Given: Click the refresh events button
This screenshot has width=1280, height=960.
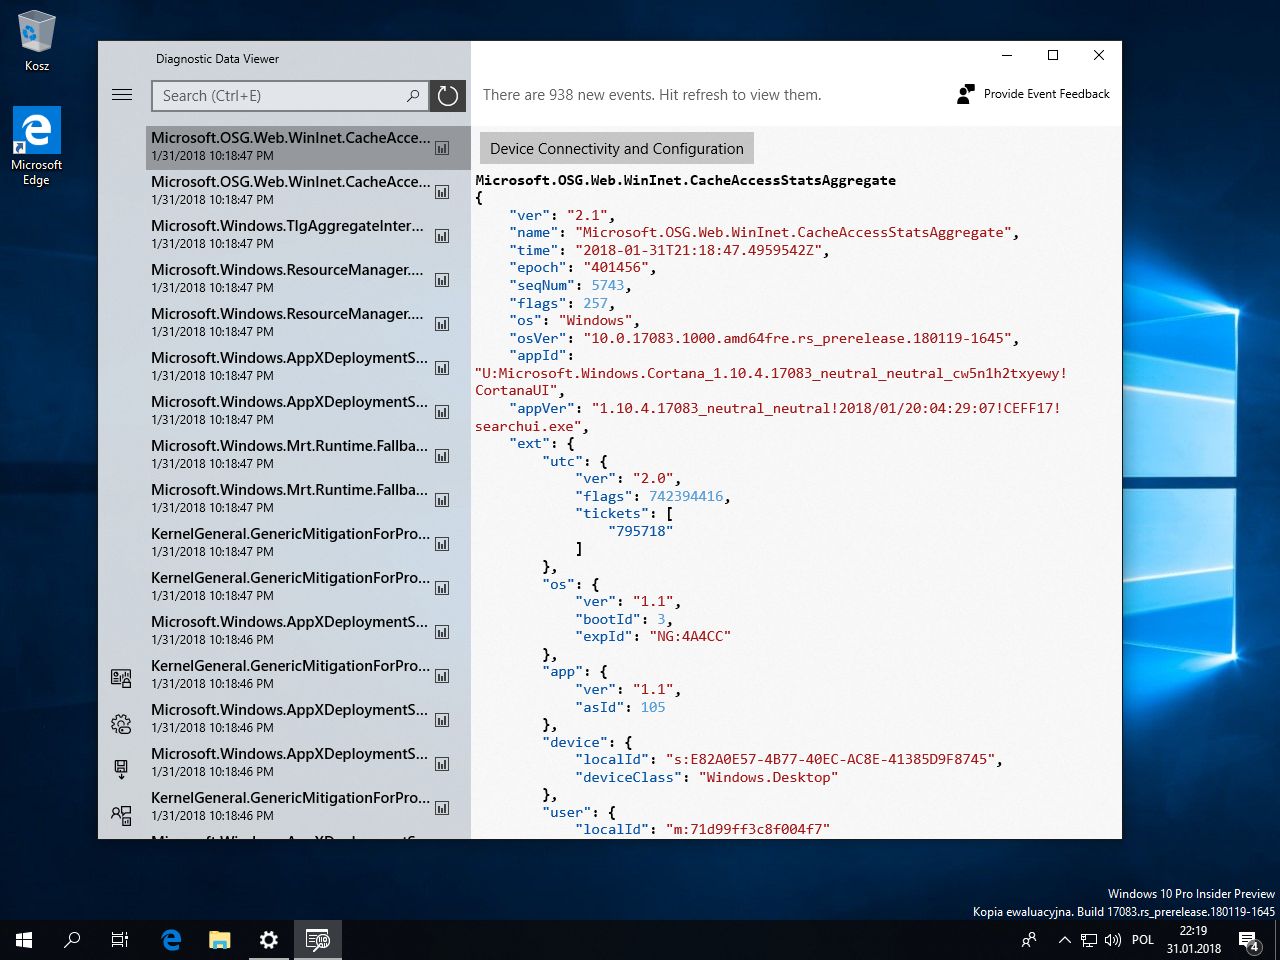Looking at the screenshot, I should click(448, 96).
